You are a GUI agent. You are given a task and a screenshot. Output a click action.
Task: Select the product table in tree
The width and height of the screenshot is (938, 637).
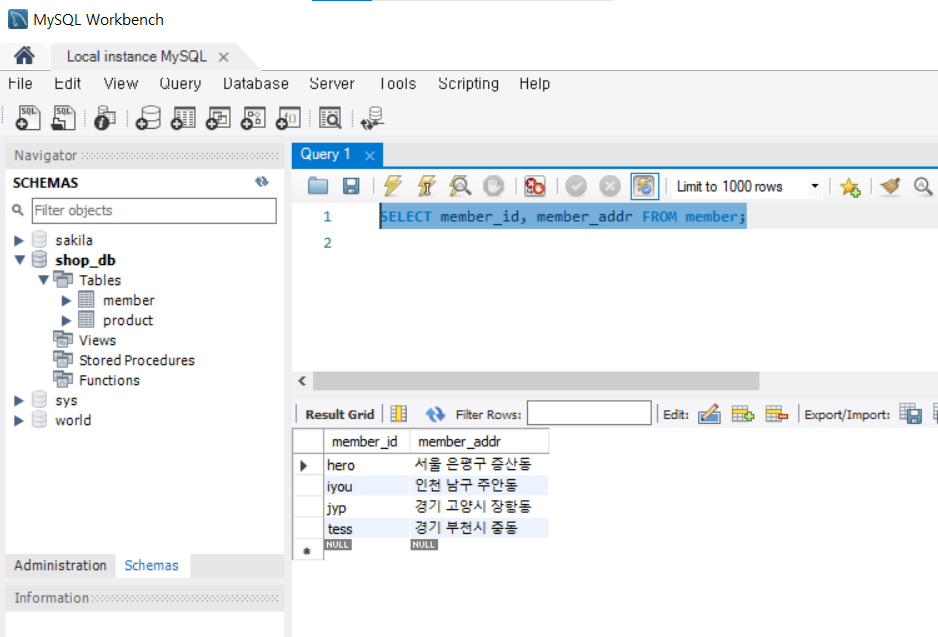point(128,321)
